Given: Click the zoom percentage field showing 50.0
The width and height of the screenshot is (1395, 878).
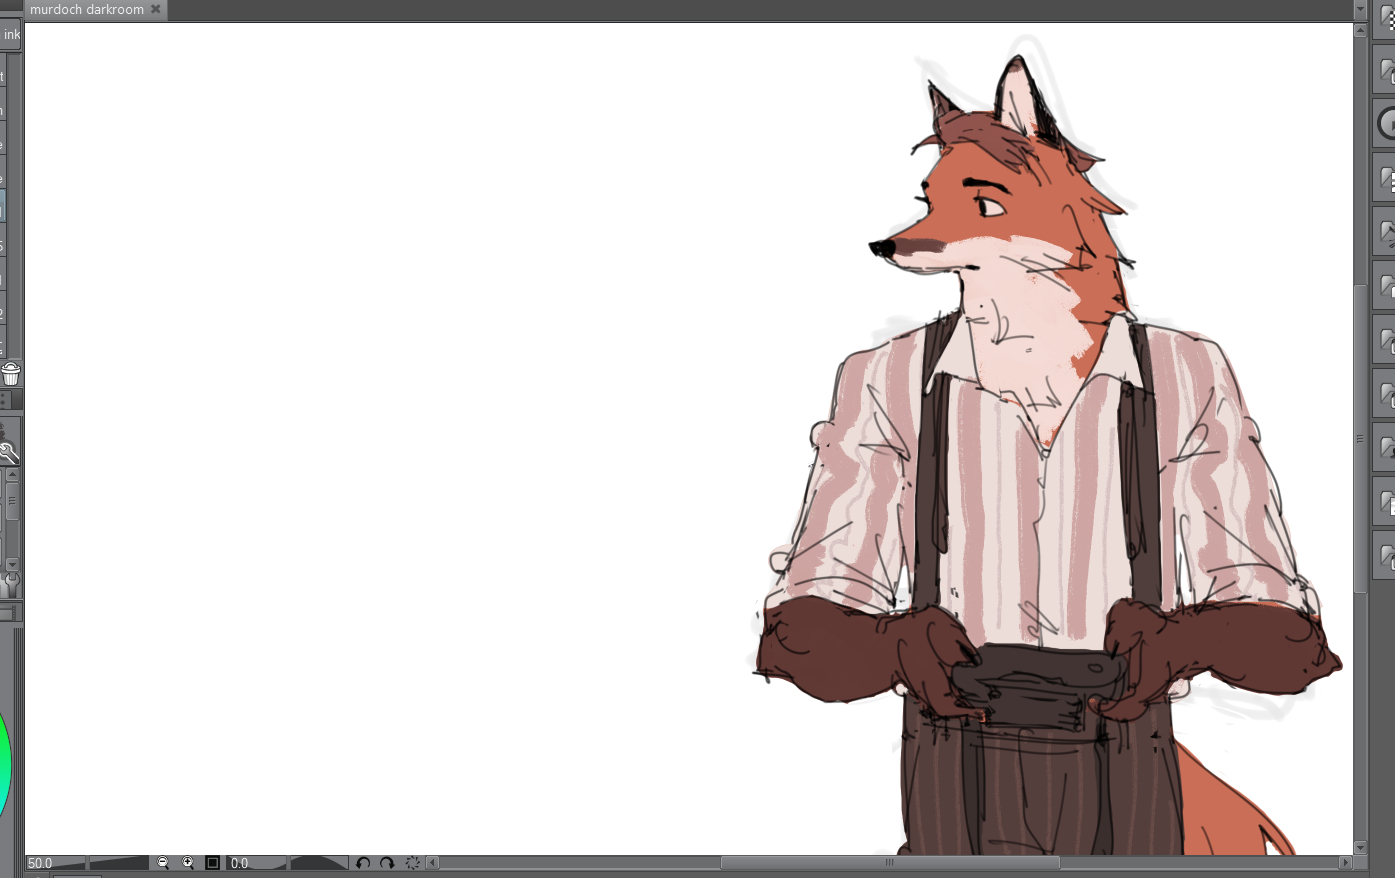Looking at the screenshot, I should pos(55,863).
